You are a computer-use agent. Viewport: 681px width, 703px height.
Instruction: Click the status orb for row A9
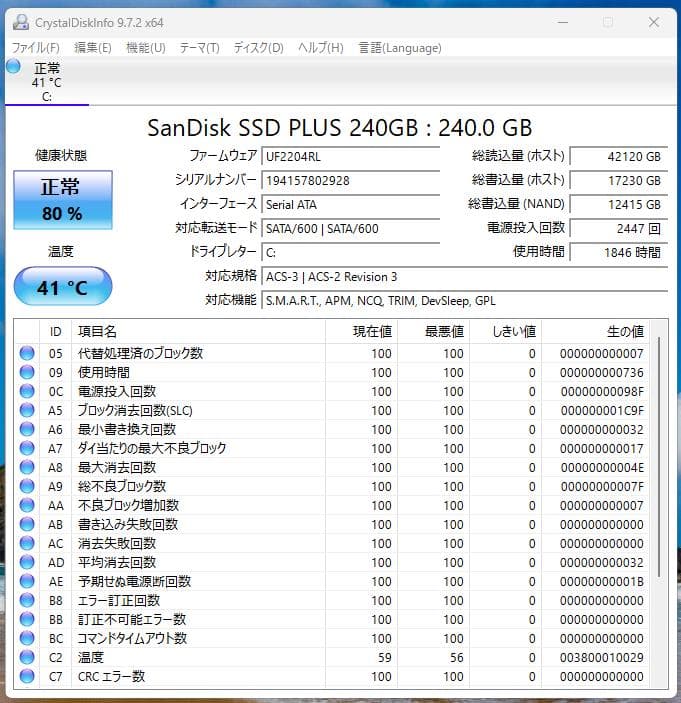coord(27,486)
